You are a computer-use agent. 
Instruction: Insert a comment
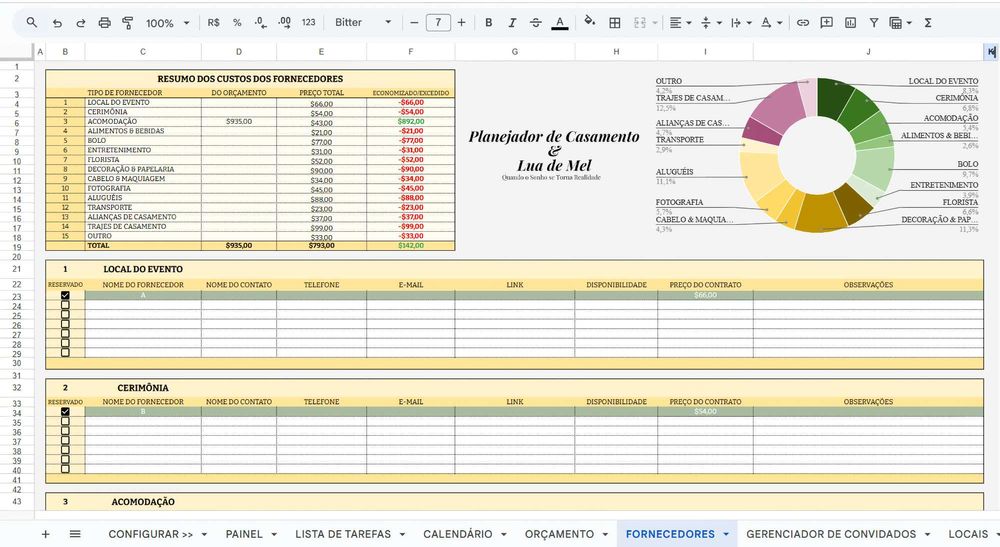click(827, 22)
